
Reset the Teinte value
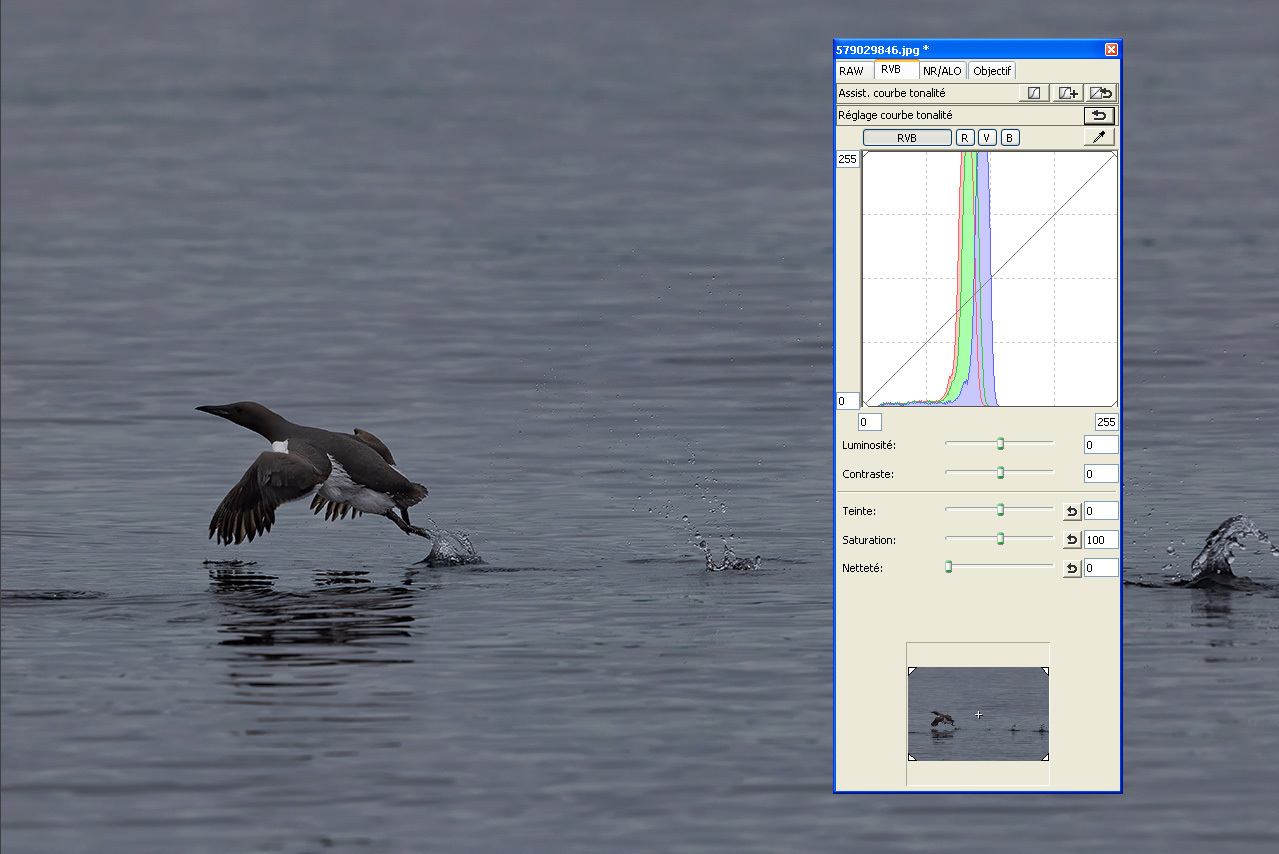pyautogui.click(x=1072, y=511)
